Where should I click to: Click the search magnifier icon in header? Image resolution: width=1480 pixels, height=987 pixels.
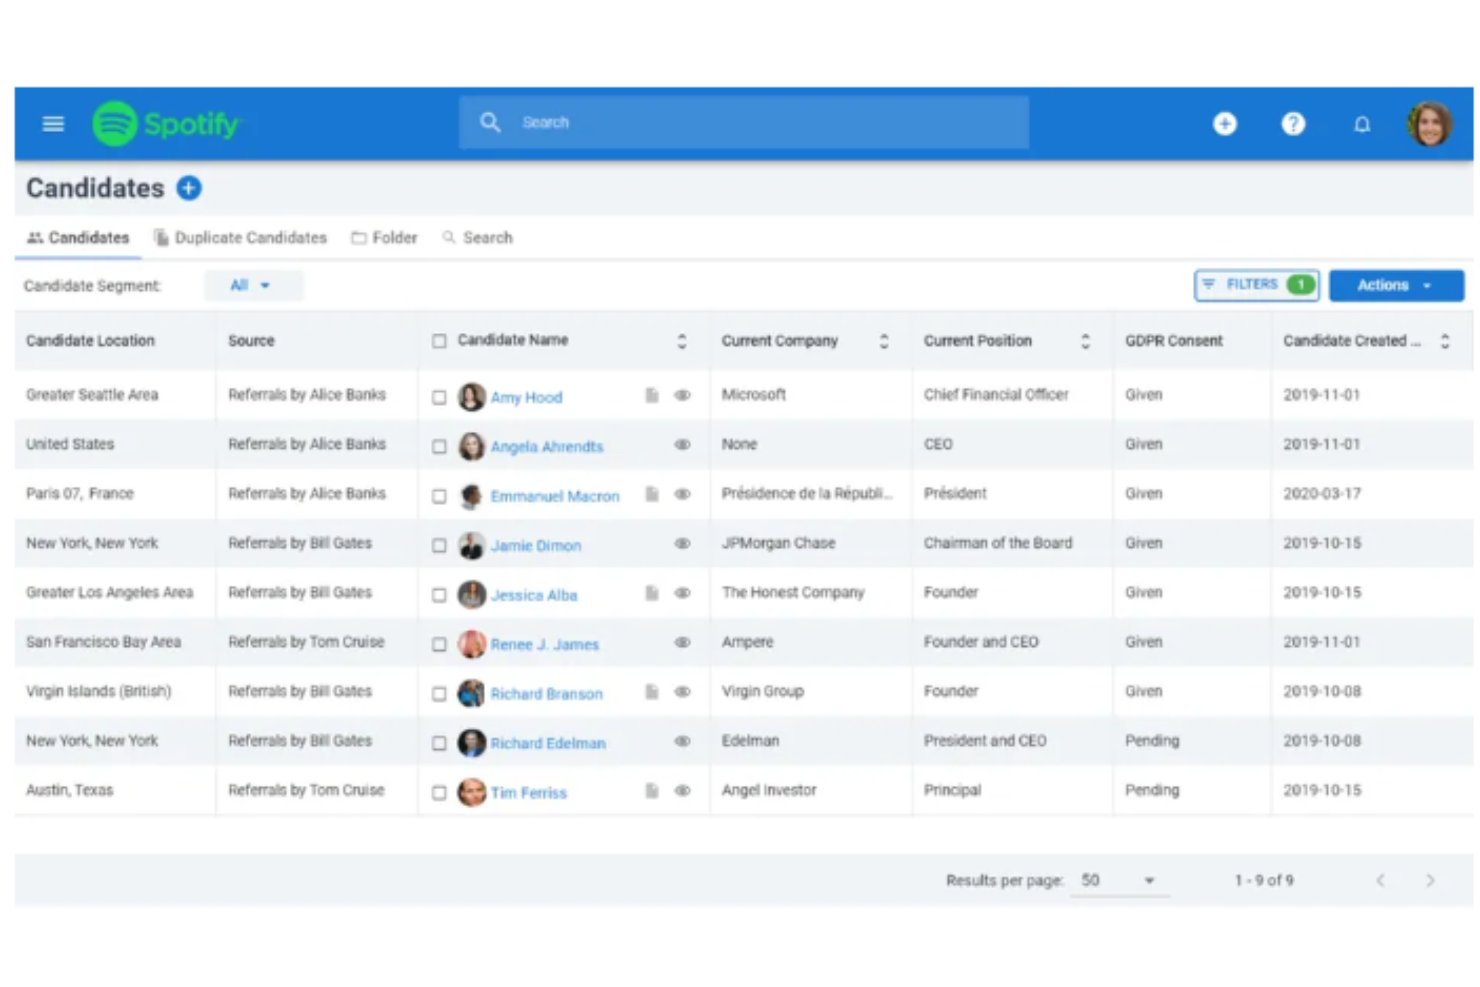coord(490,122)
